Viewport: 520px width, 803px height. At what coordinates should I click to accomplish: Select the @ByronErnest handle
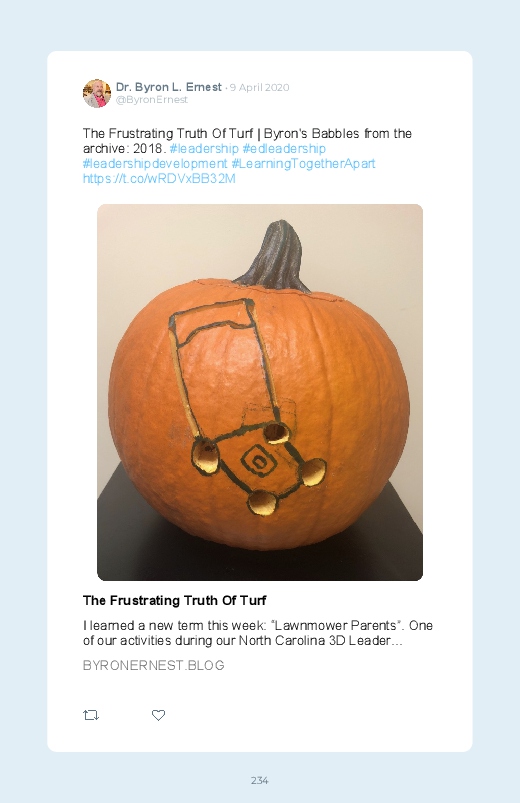pos(152,100)
